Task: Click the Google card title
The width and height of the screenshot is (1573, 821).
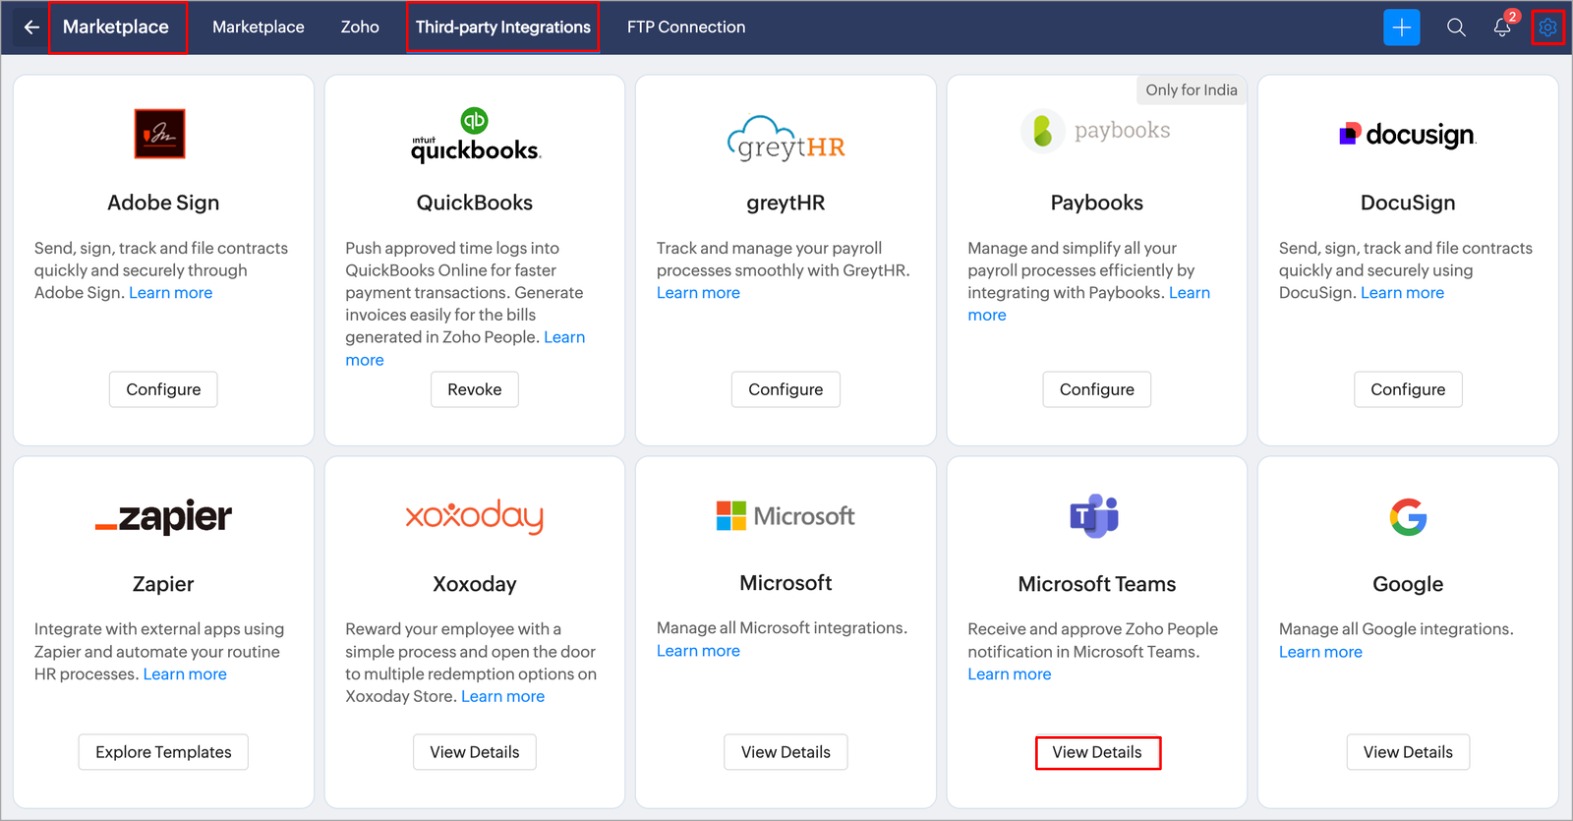Action: pyautogui.click(x=1408, y=584)
